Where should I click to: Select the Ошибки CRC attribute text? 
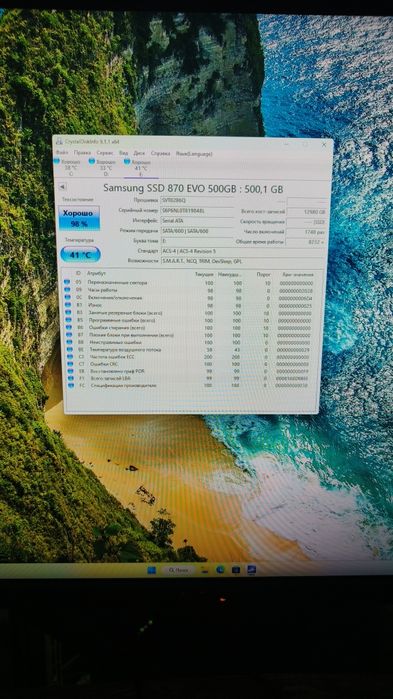tap(105, 364)
